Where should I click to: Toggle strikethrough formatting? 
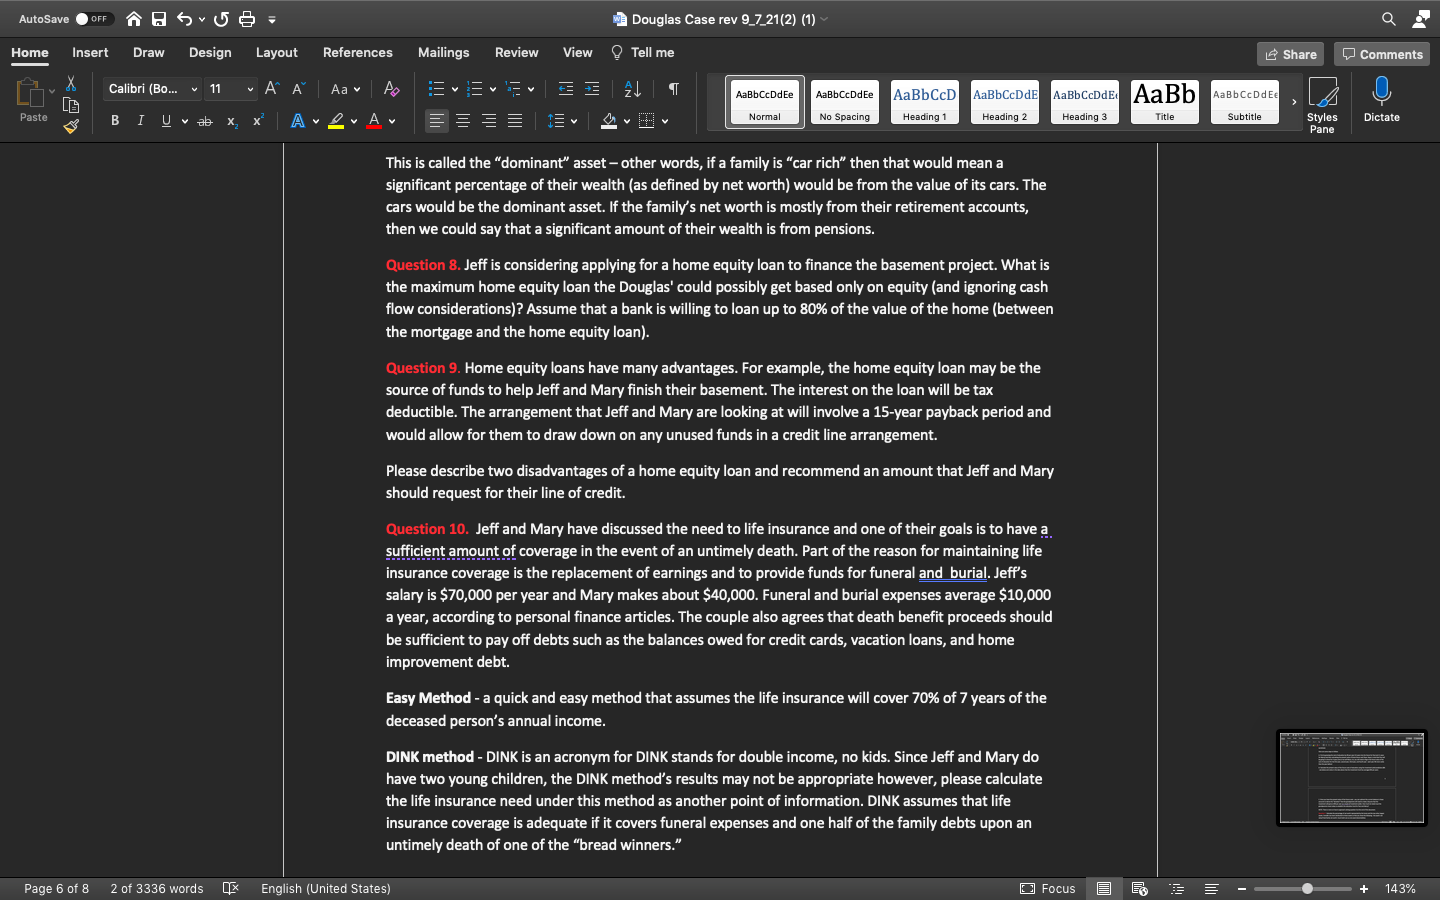205,121
